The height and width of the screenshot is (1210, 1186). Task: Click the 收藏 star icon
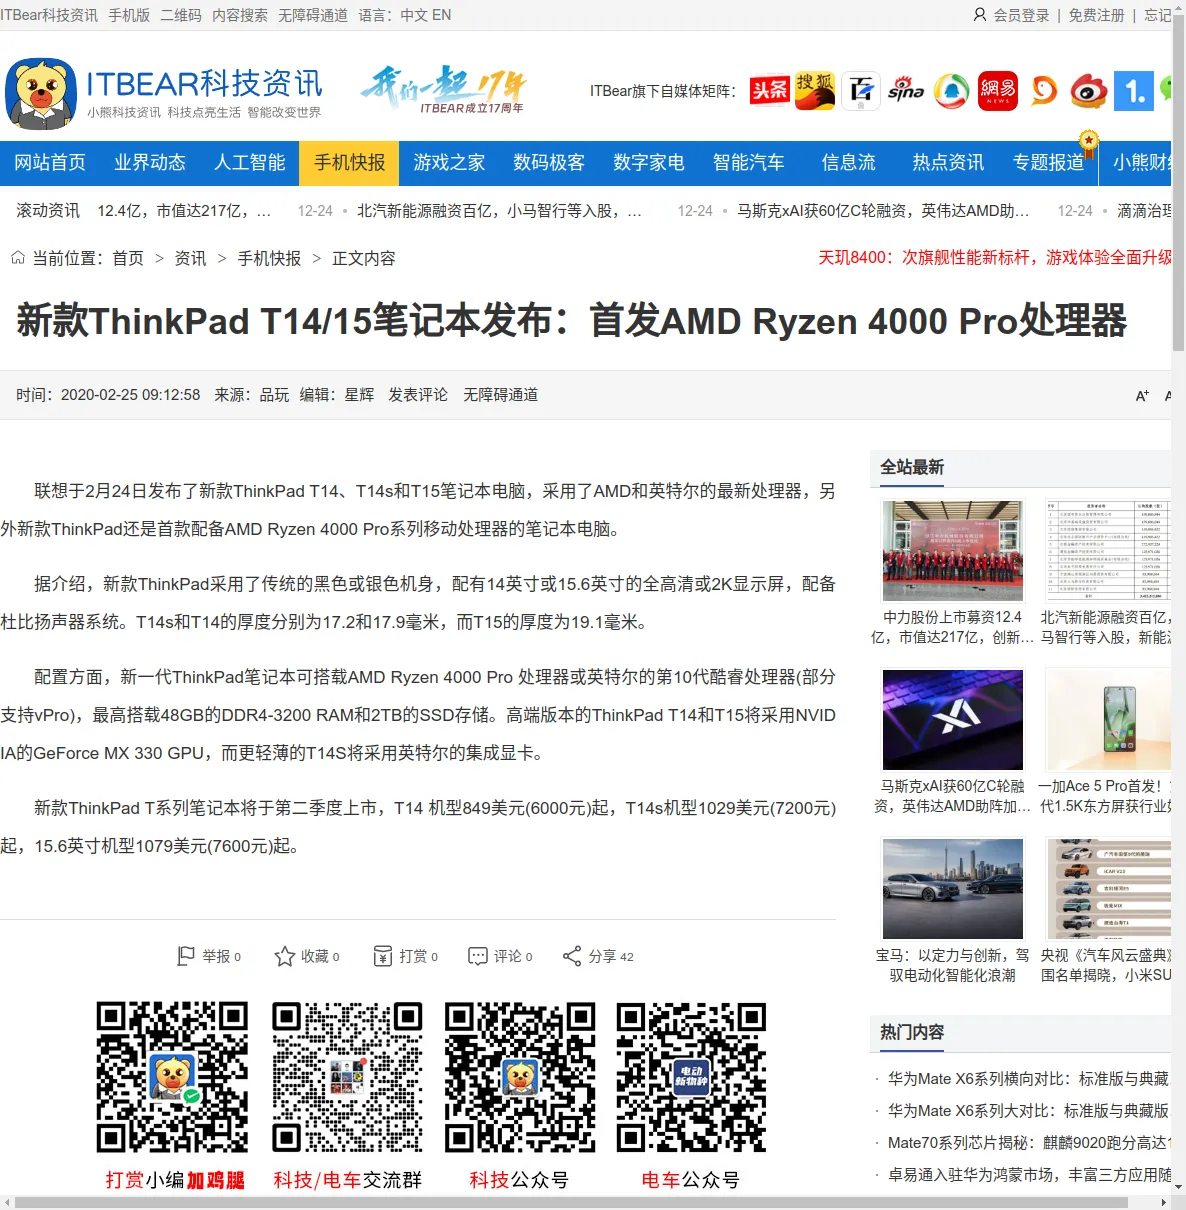(x=285, y=956)
